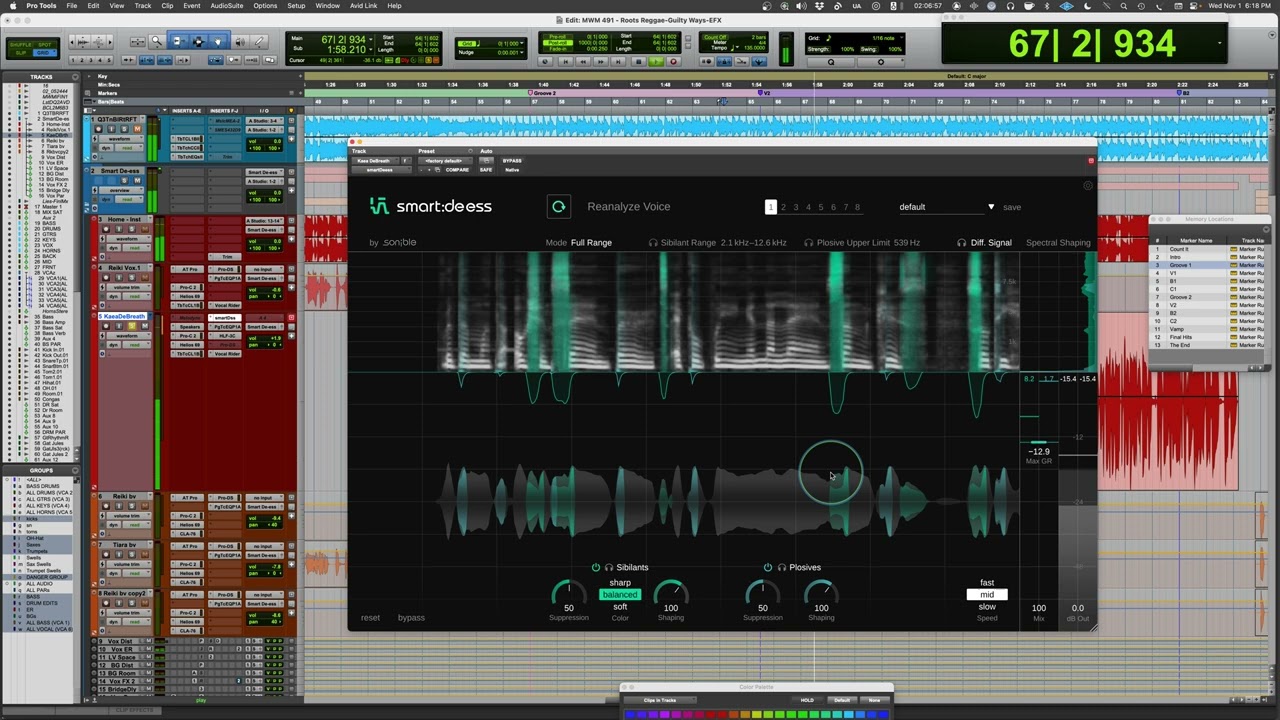Open the AudioSuite menu

click(x=227, y=6)
